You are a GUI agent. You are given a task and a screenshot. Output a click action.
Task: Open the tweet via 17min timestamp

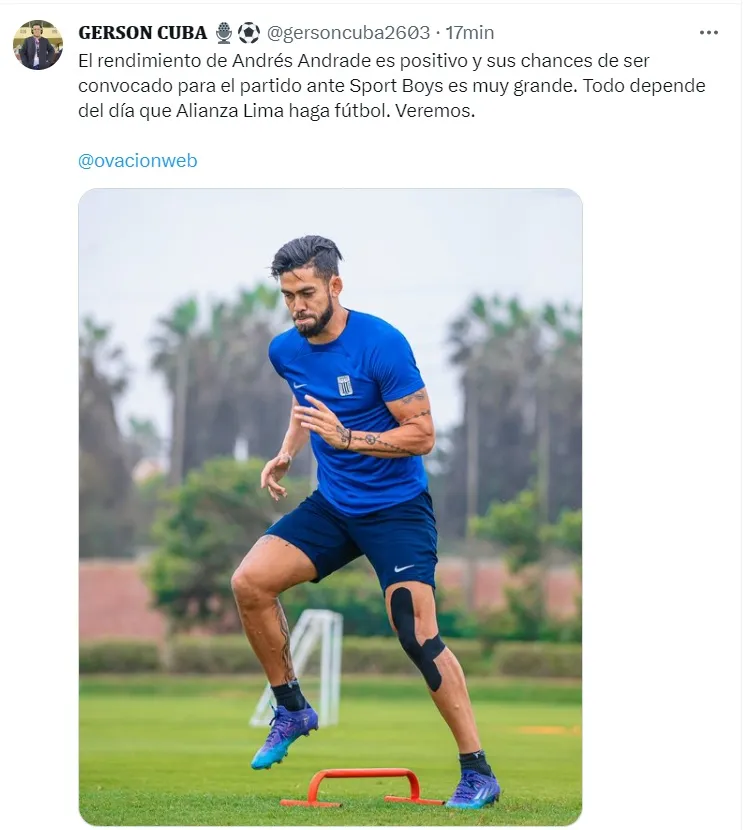click(469, 33)
